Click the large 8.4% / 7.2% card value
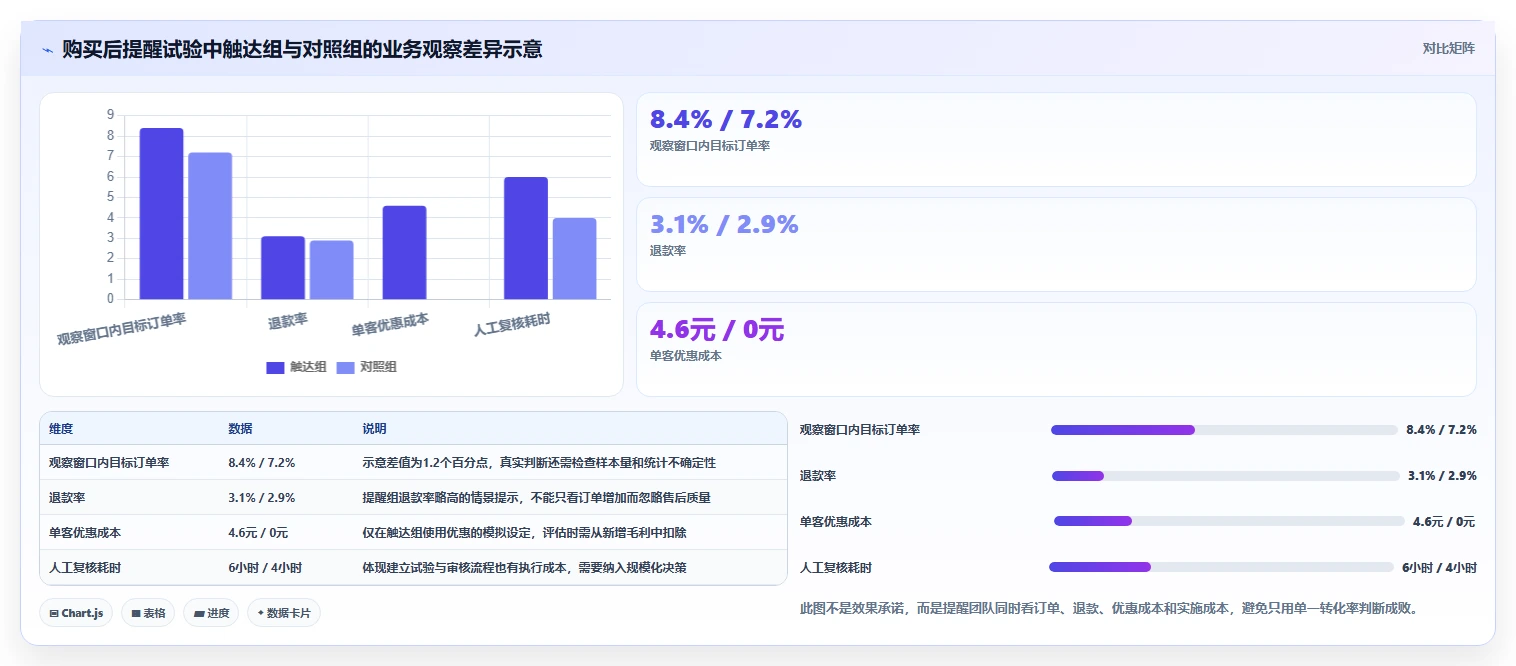Image resolution: width=1516 pixels, height=666 pixels. [x=726, y=120]
